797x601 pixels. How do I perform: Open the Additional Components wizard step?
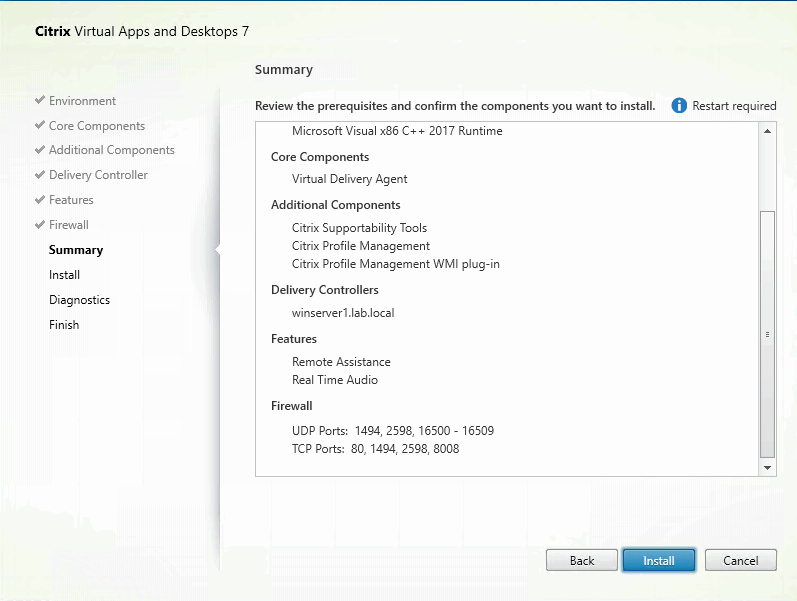point(112,150)
